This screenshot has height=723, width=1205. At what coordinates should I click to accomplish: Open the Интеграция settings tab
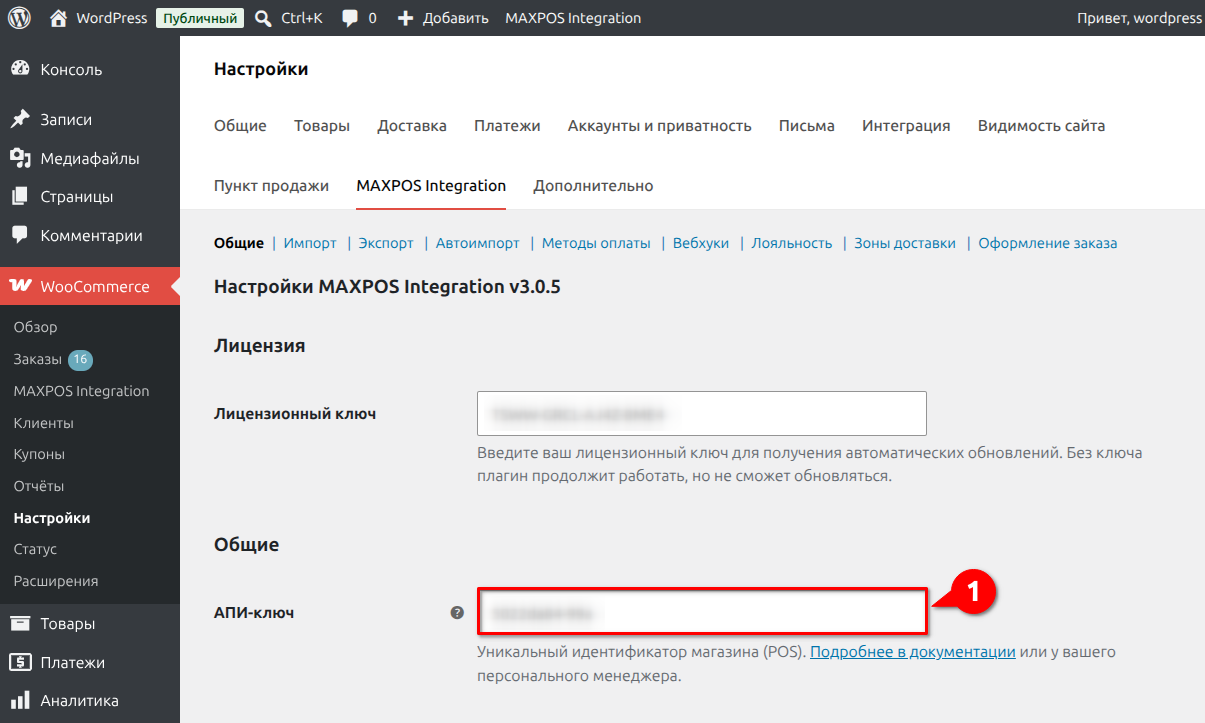(x=906, y=126)
